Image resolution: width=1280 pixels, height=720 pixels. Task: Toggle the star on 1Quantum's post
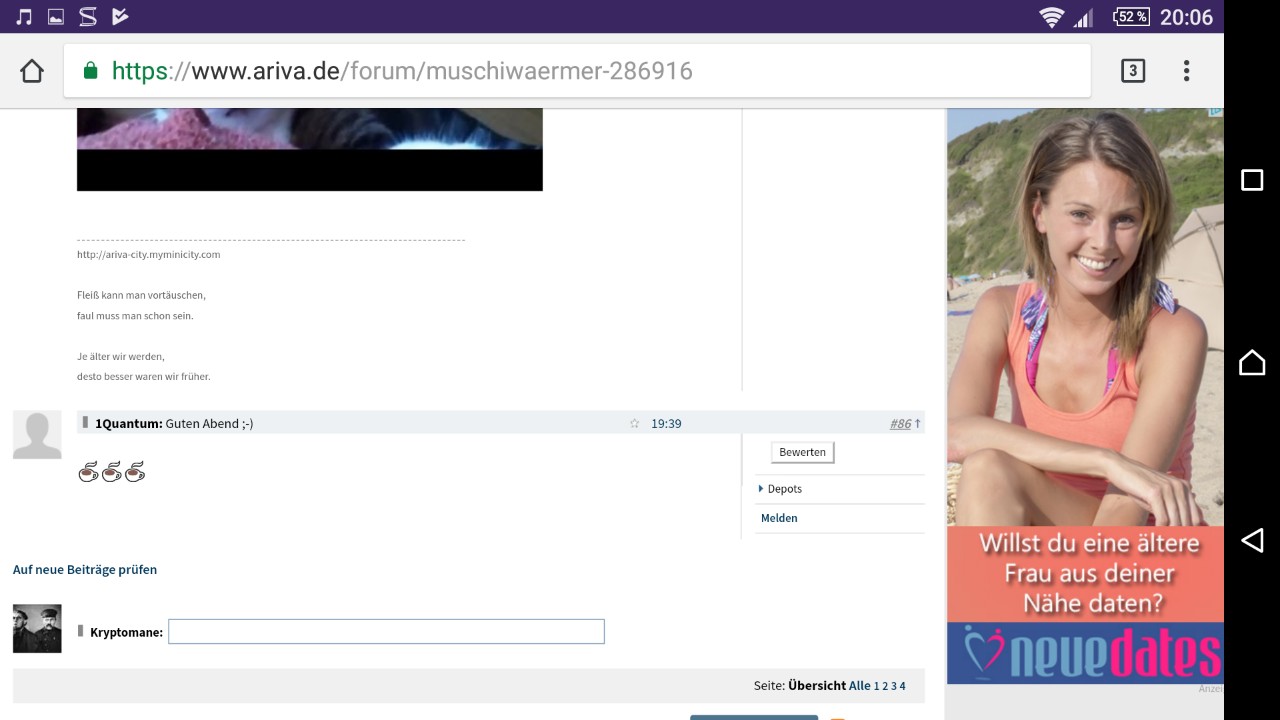(634, 424)
